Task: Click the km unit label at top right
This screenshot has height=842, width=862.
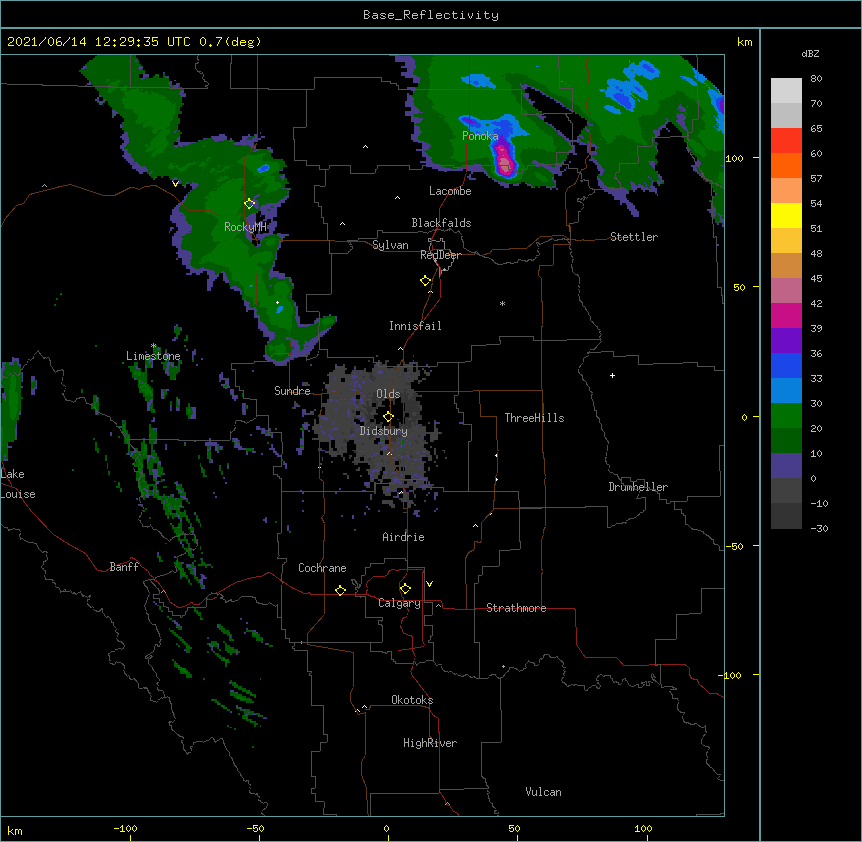Action: pos(745,42)
